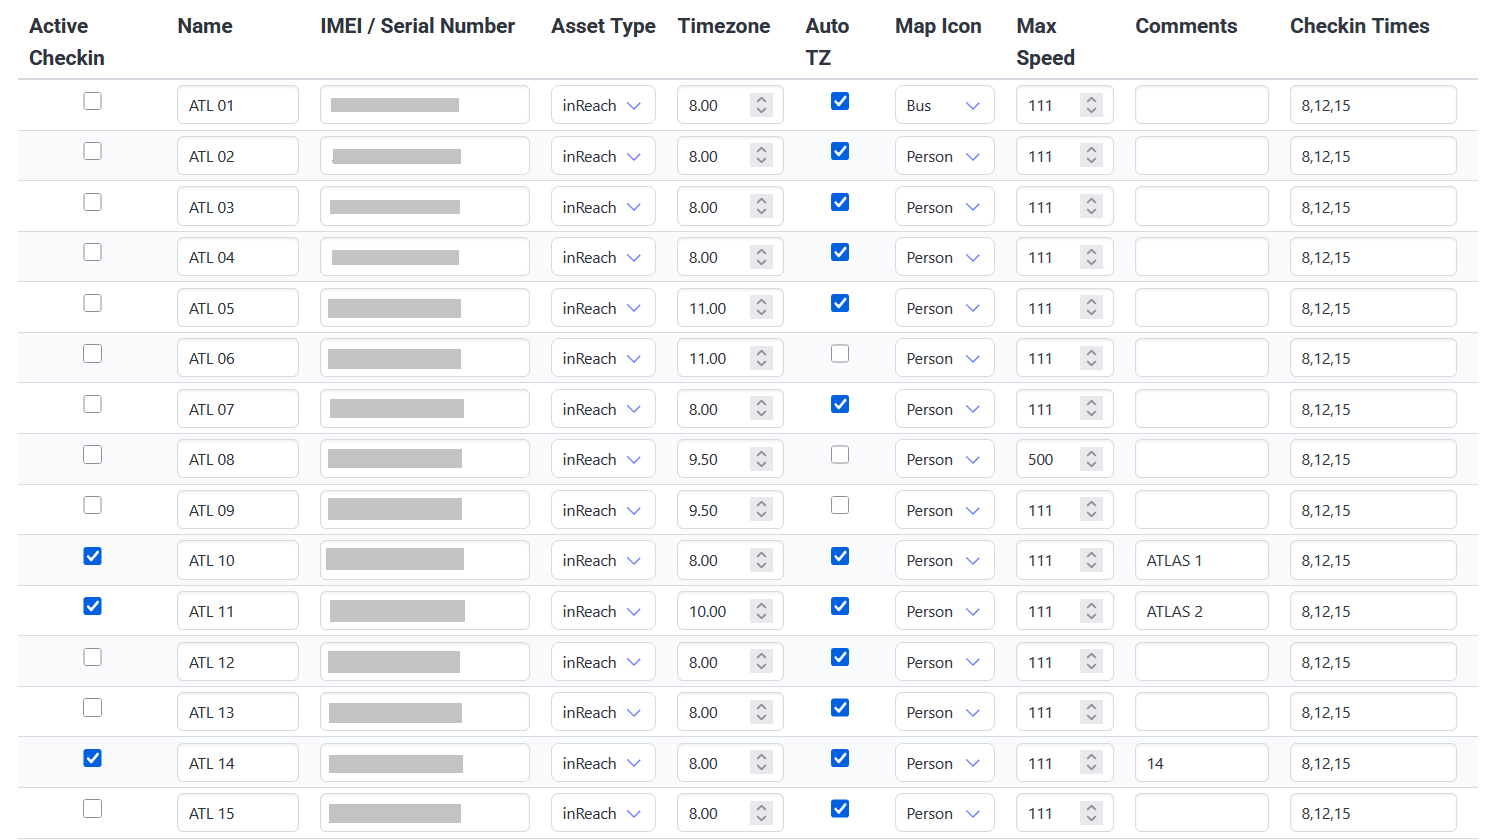The width and height of the screenshot is (1497, 840).
Task: Open Map Icon dropdown for ATL 13
Action: [943, 712]
